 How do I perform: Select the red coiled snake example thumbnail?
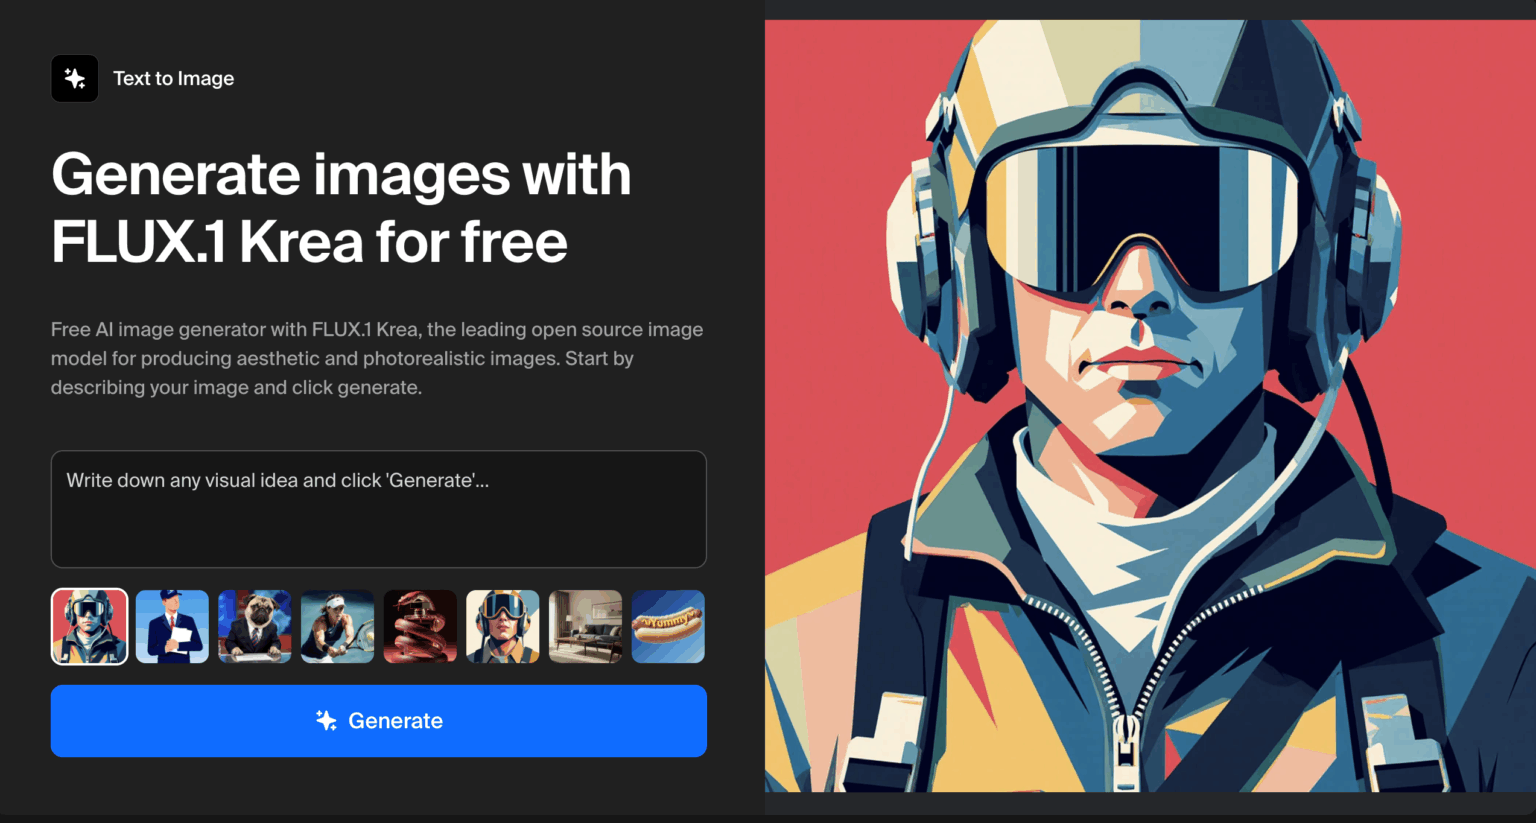click(420, 626)
